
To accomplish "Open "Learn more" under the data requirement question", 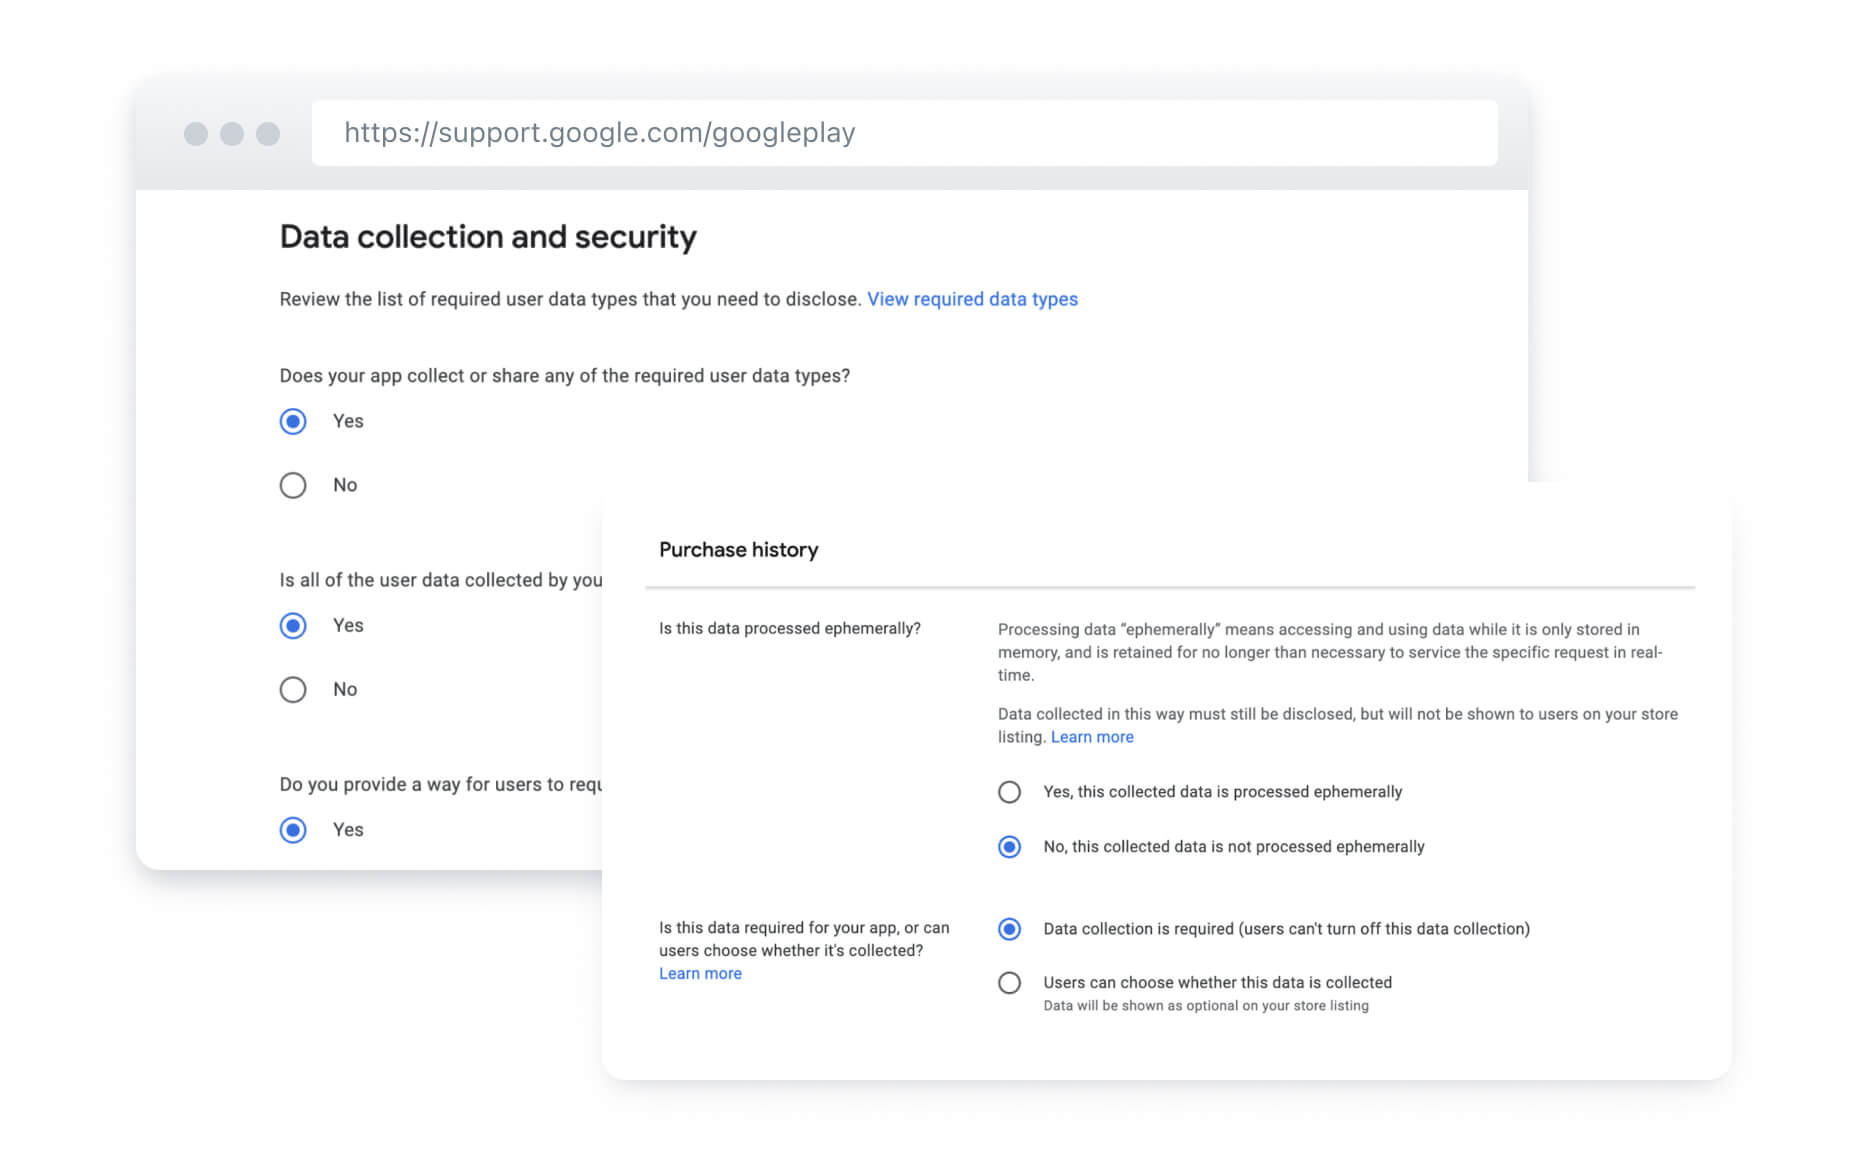I will tap(700, 973).
